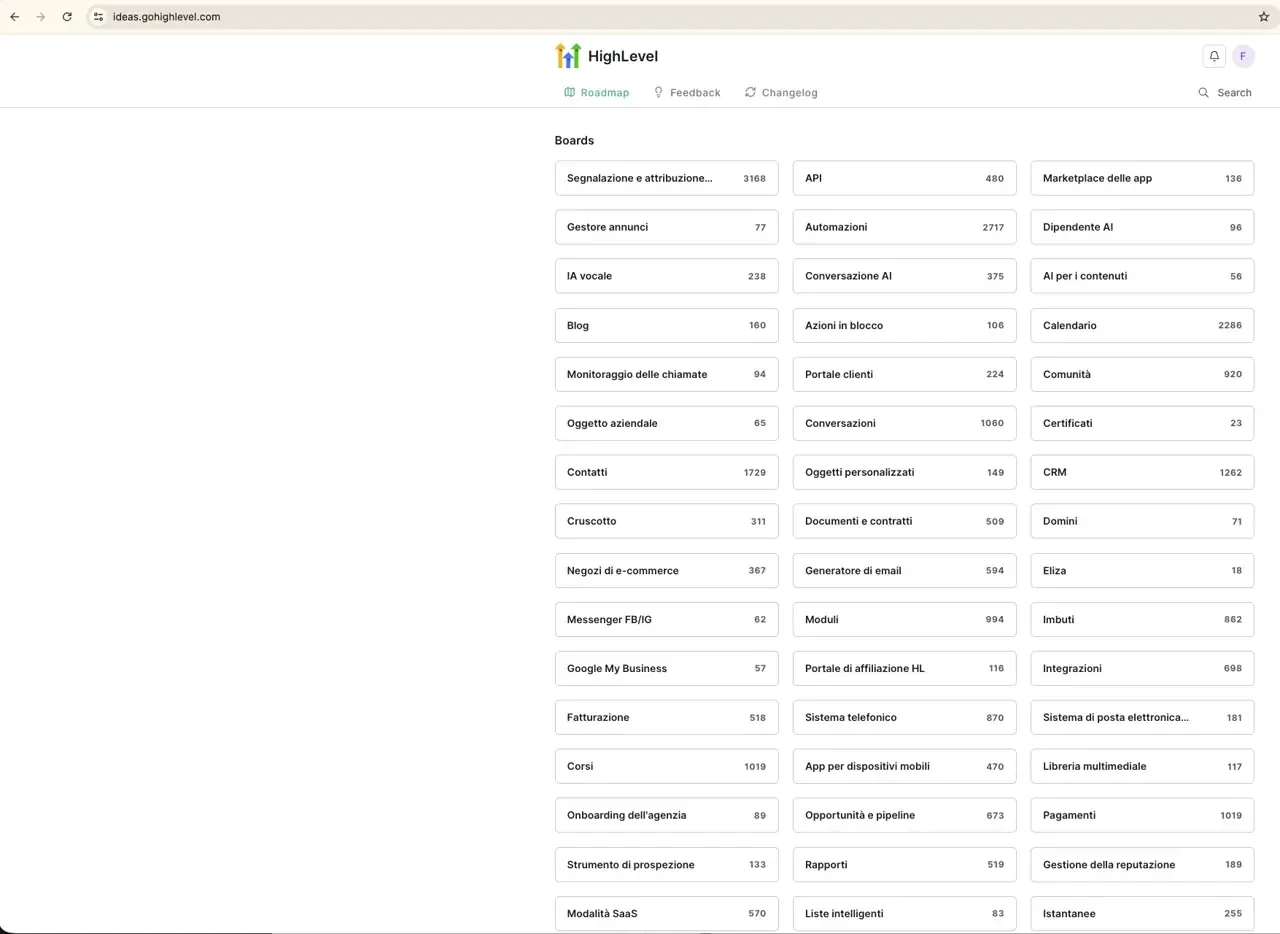The width and height of the screenshot is (1280, 934).
Task: Select the Automazioni board
Action: [x=904, y=227]
